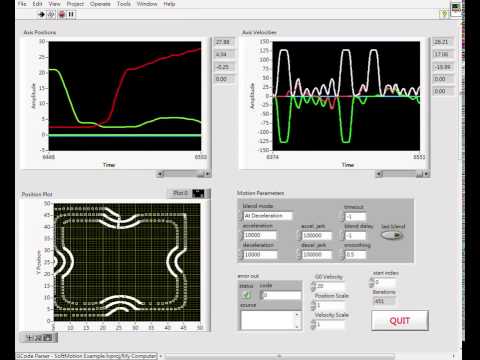Click the project path label at bottom left
480x360 pixels.
tap(86, 356)
